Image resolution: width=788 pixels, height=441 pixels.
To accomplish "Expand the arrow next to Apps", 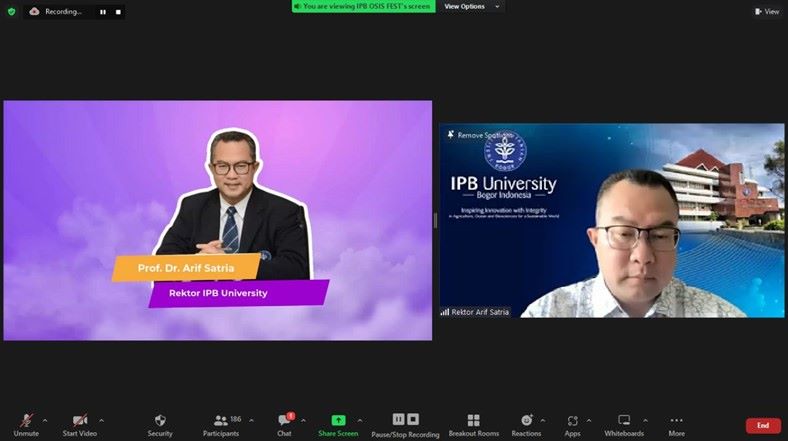I will [x=589, y=420].
